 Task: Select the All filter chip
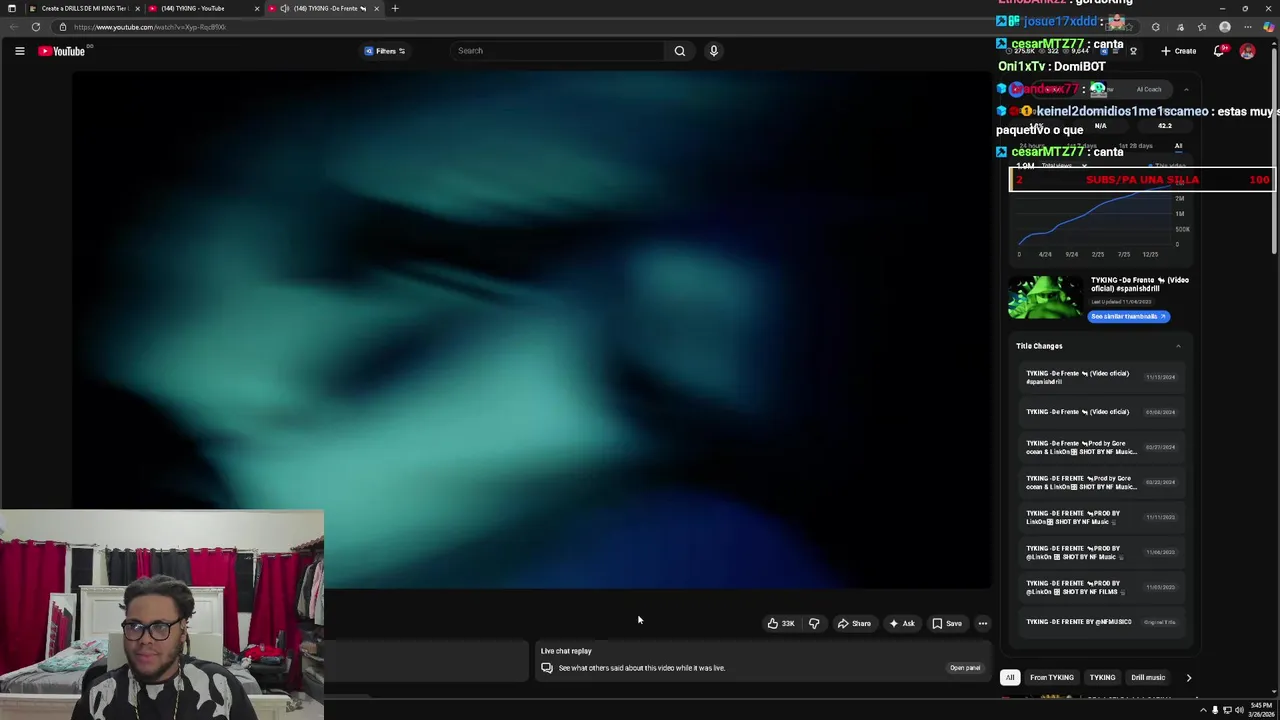click(x=1010, y=678)
